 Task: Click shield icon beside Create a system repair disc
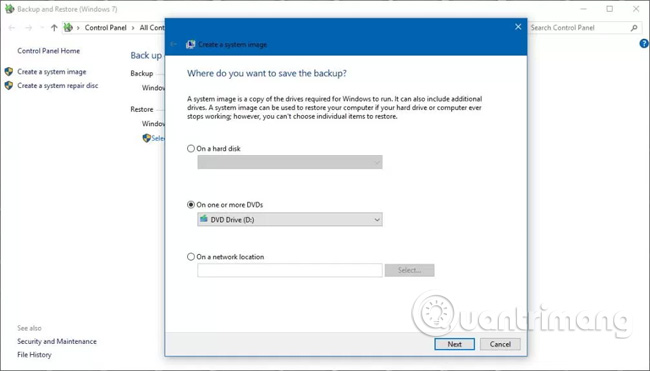[x=9, y=85]
